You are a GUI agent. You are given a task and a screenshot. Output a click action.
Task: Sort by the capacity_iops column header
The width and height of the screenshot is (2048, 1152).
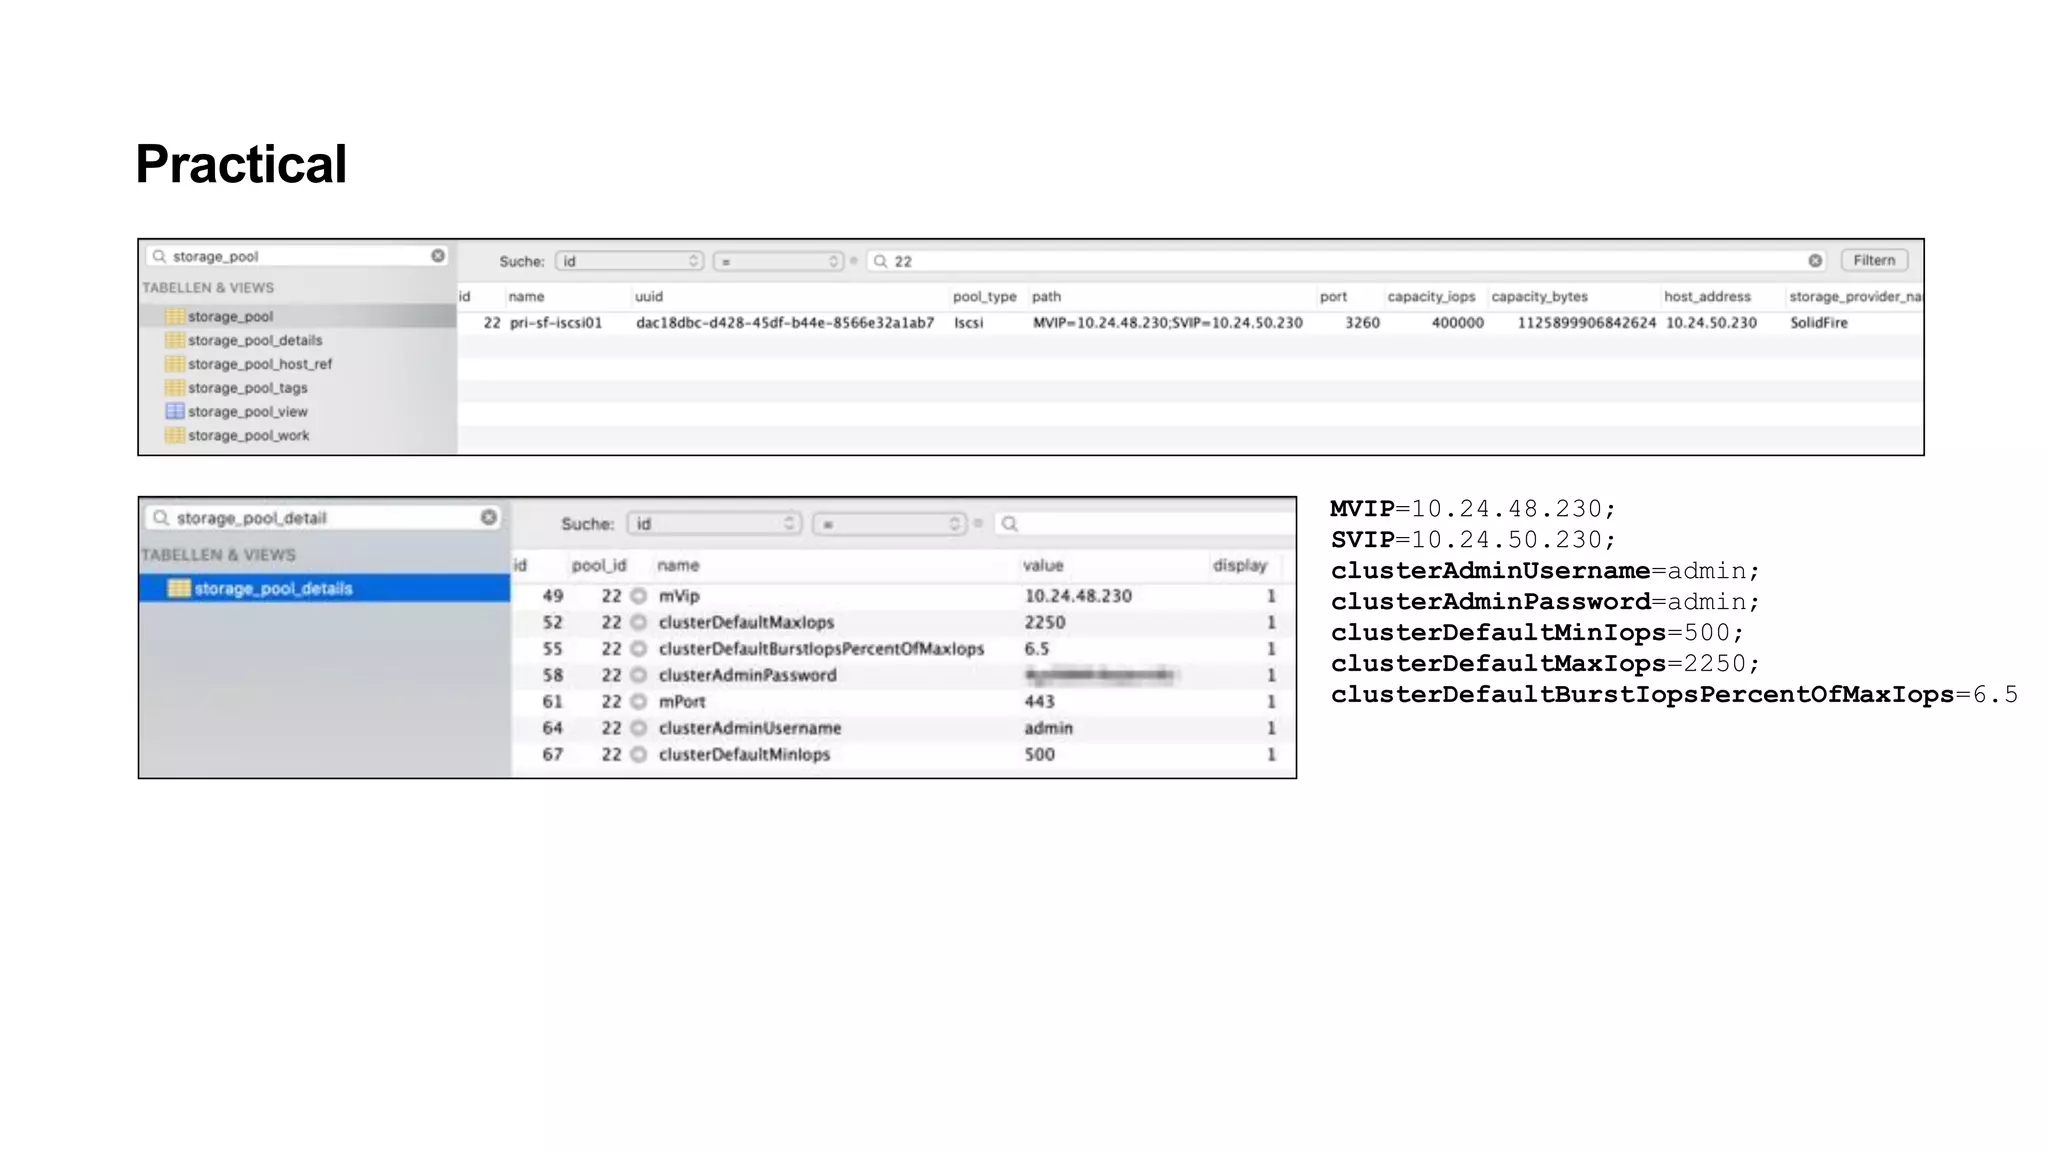click(x=1431, y=297)
